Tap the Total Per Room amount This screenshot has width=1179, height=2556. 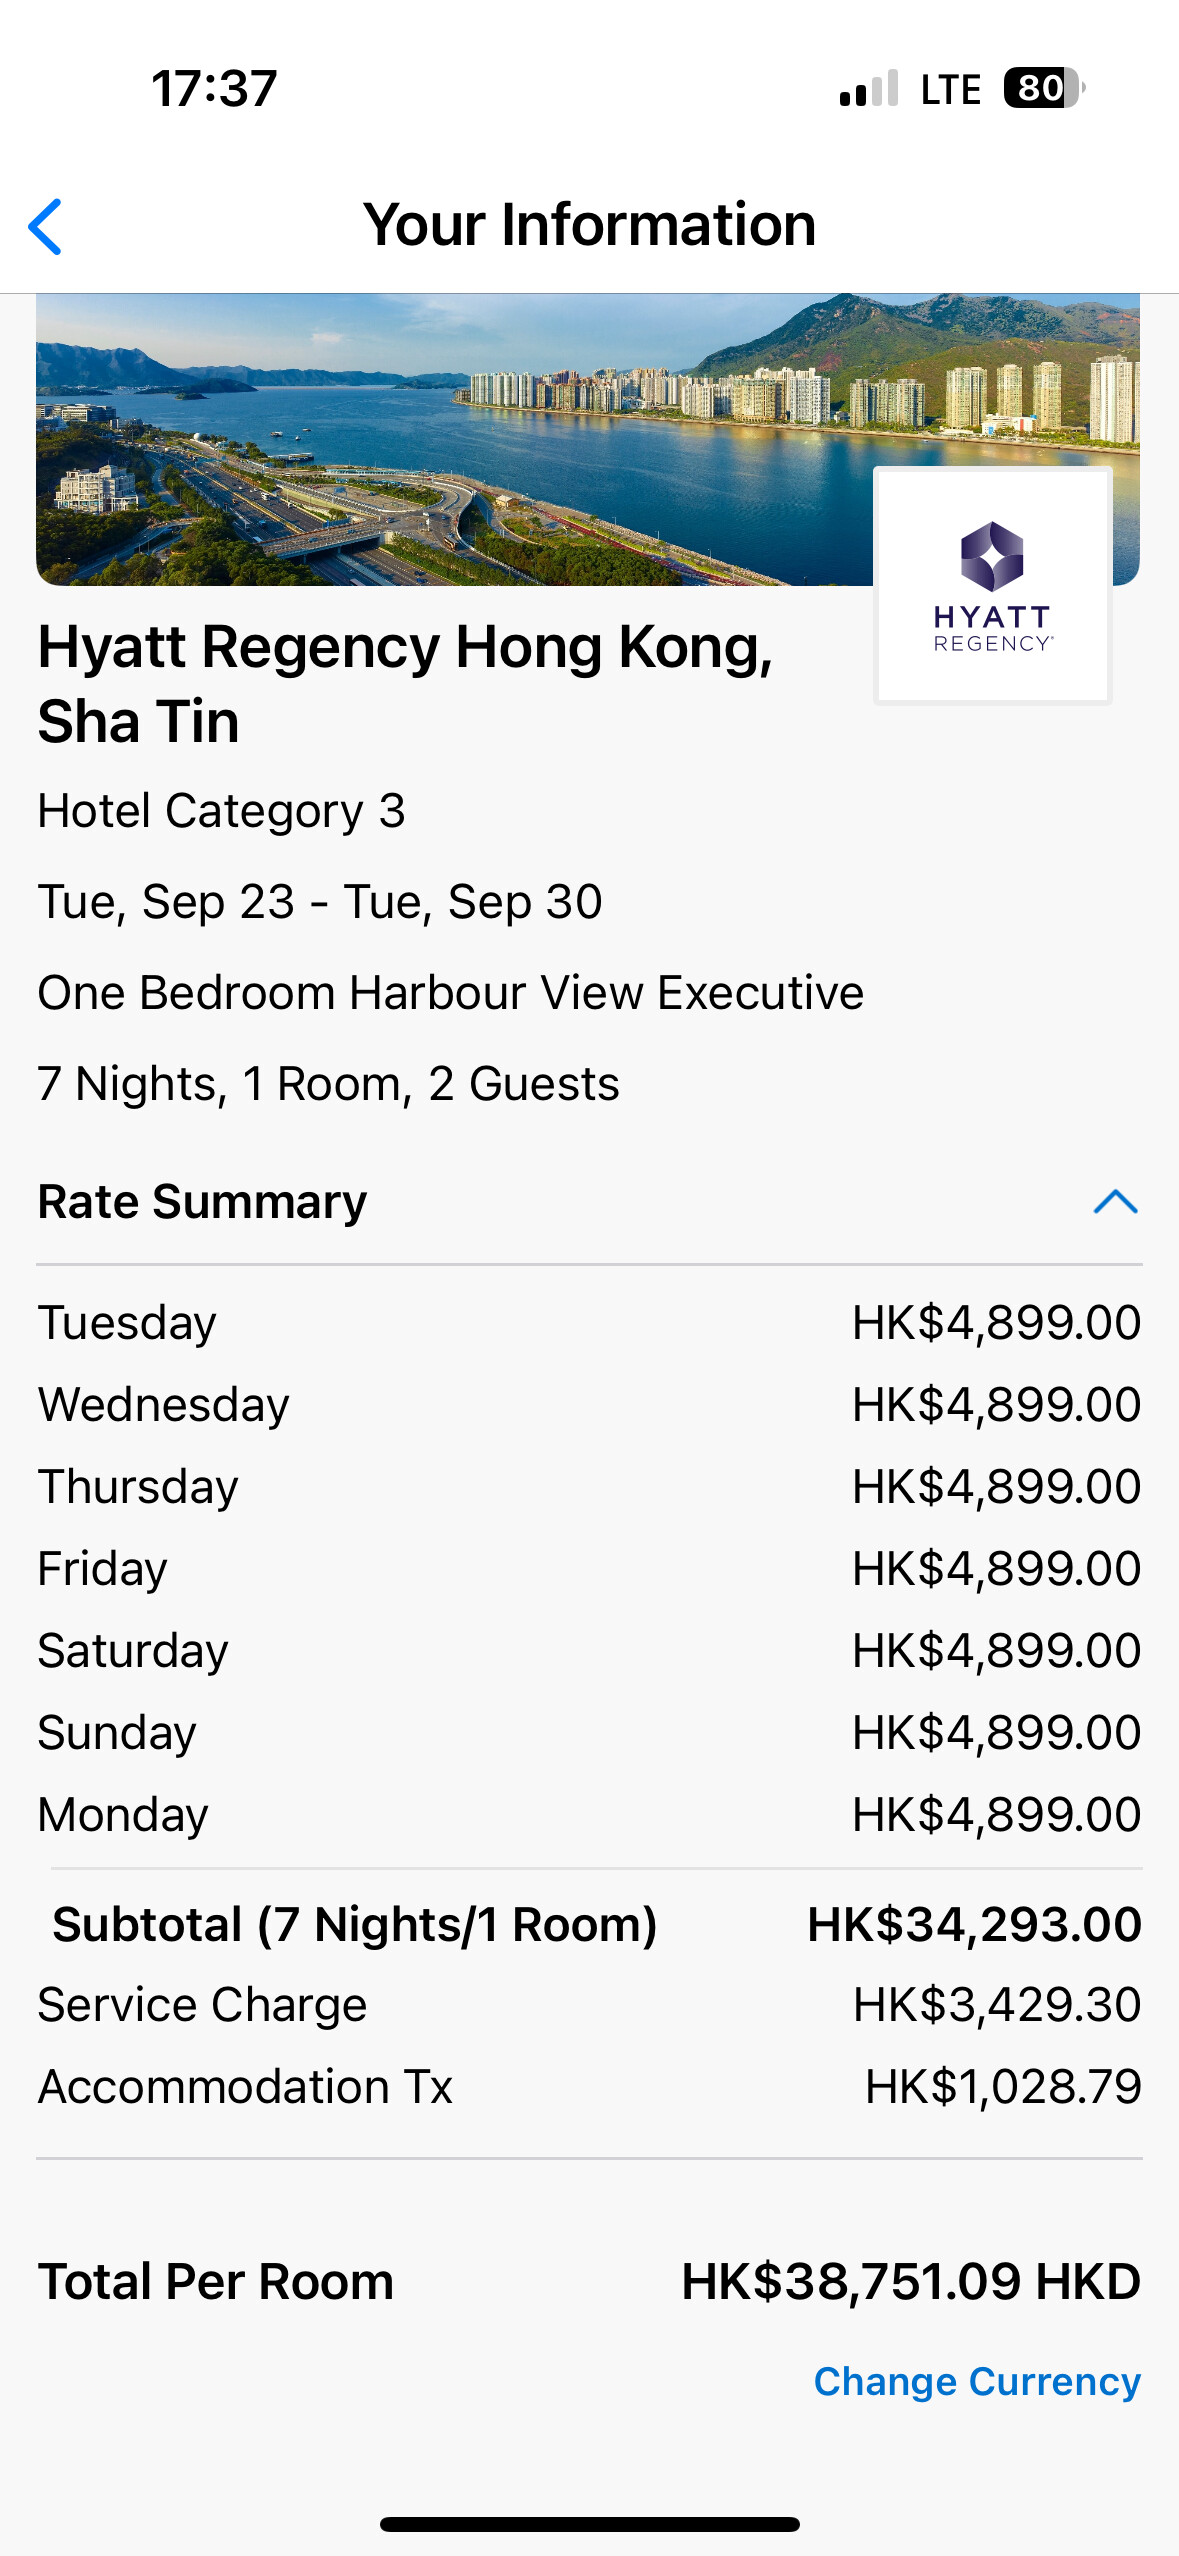pos(910,2281)
